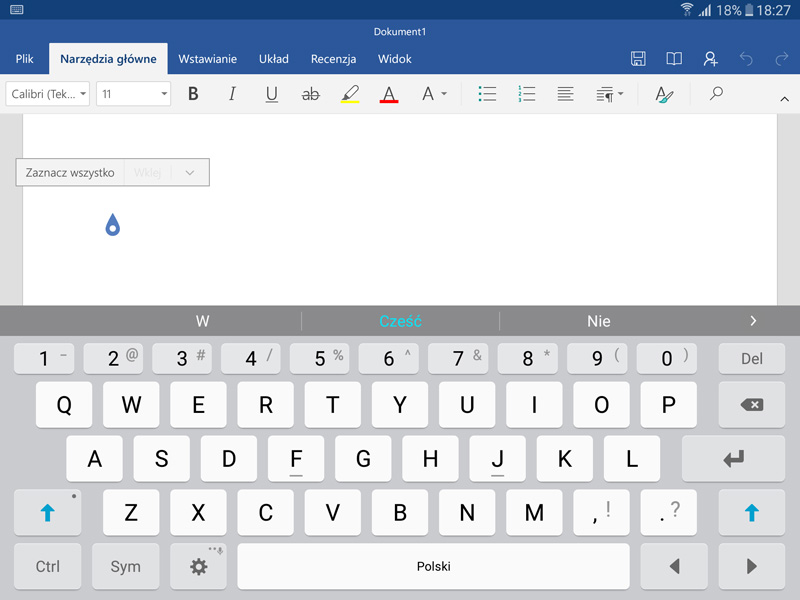
Task: Toggle bold formatting
Action: [193, 94]
